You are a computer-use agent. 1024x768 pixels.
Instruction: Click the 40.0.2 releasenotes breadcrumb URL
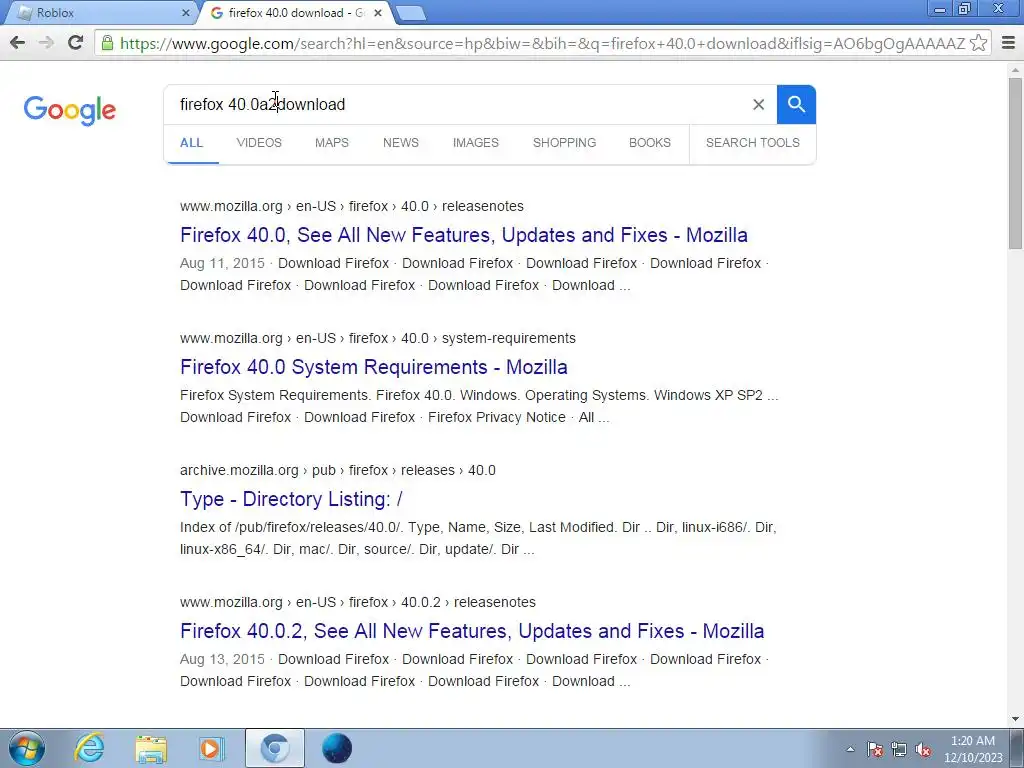pos(358,602)
